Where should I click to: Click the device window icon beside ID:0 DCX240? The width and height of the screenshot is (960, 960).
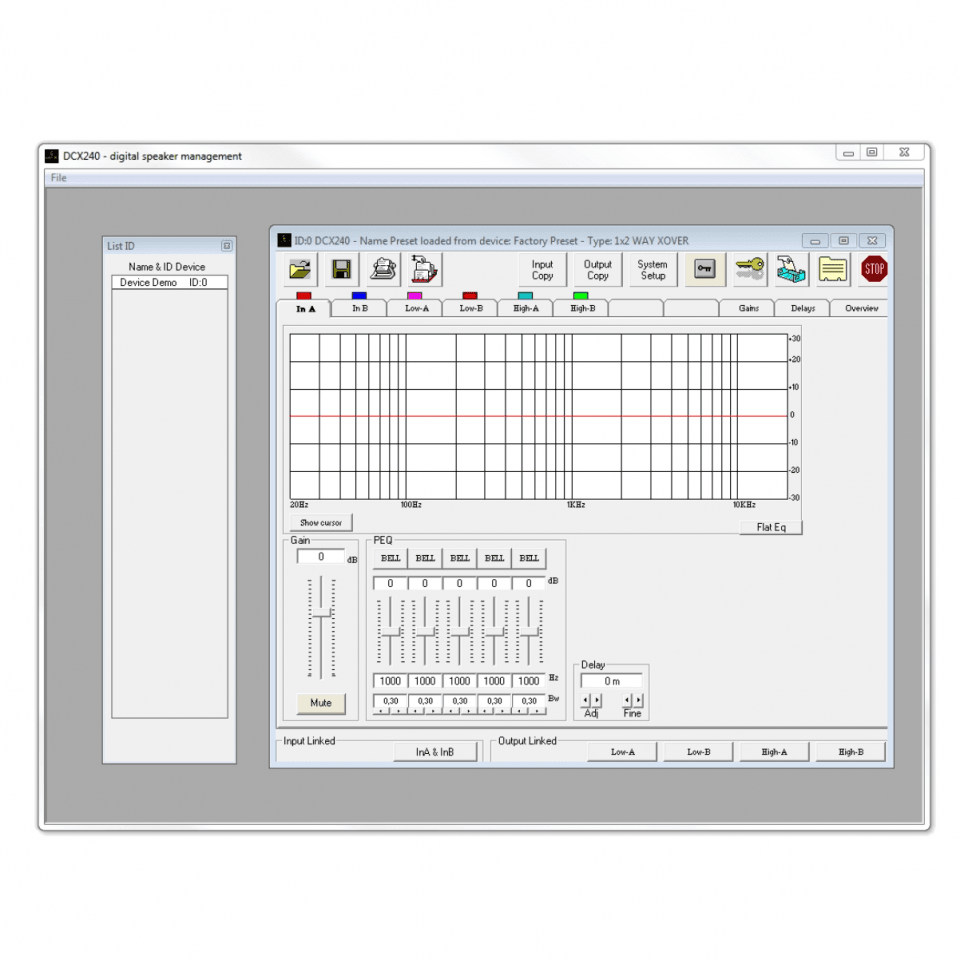click(x=284, y=240)
